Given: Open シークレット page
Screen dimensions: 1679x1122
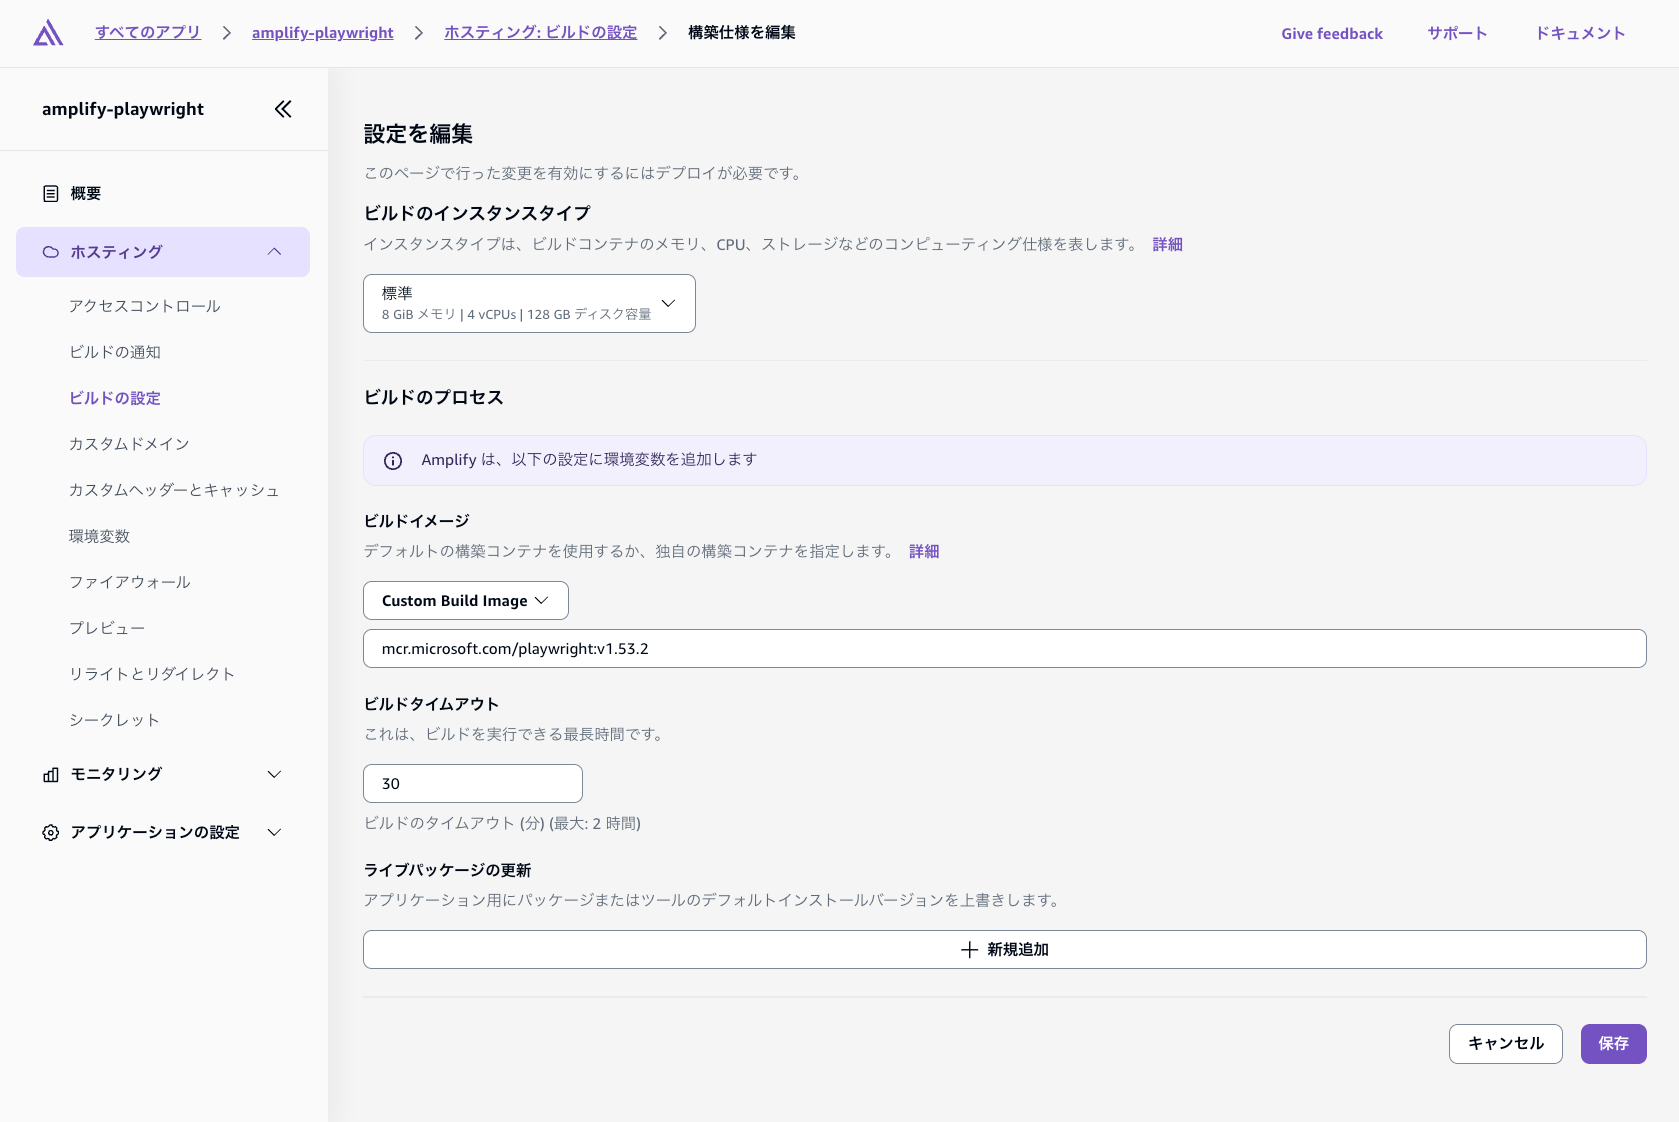Looking at the screenshot, I should (114, 720).
